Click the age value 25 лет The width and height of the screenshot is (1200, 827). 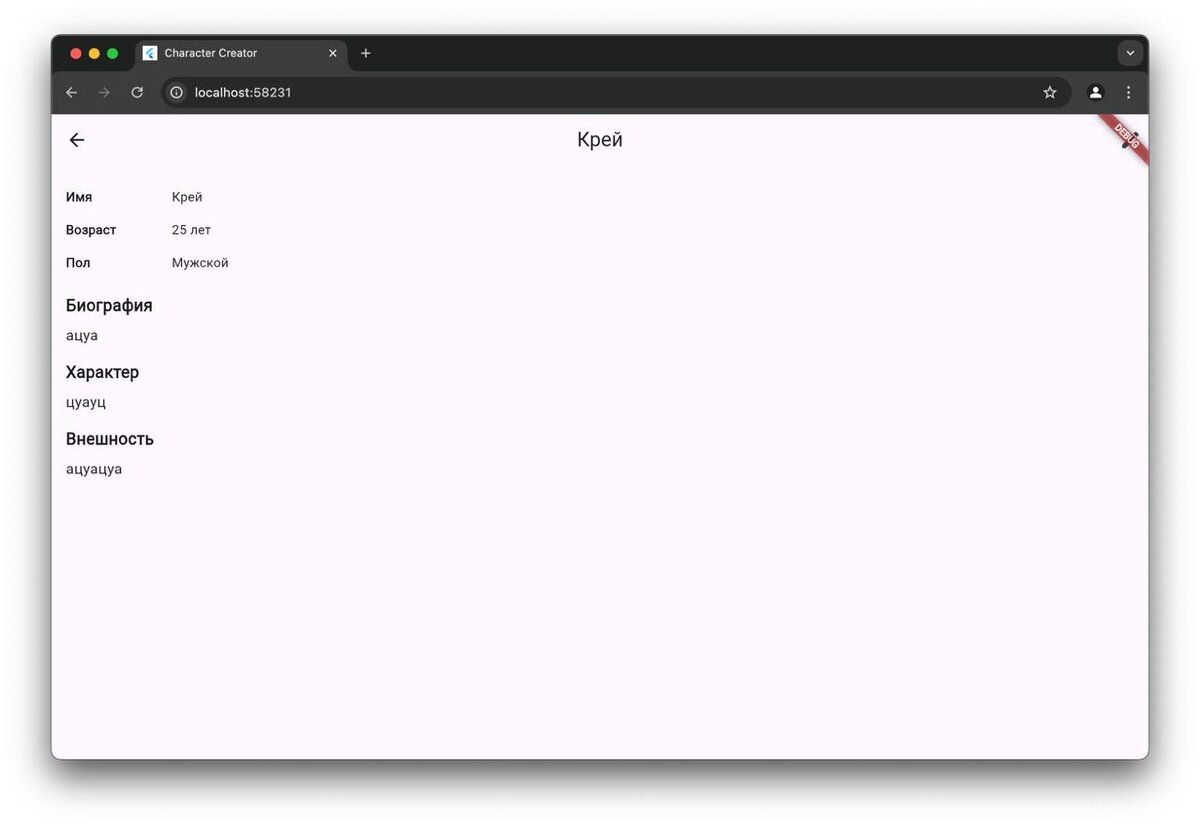tap(191, 230)
